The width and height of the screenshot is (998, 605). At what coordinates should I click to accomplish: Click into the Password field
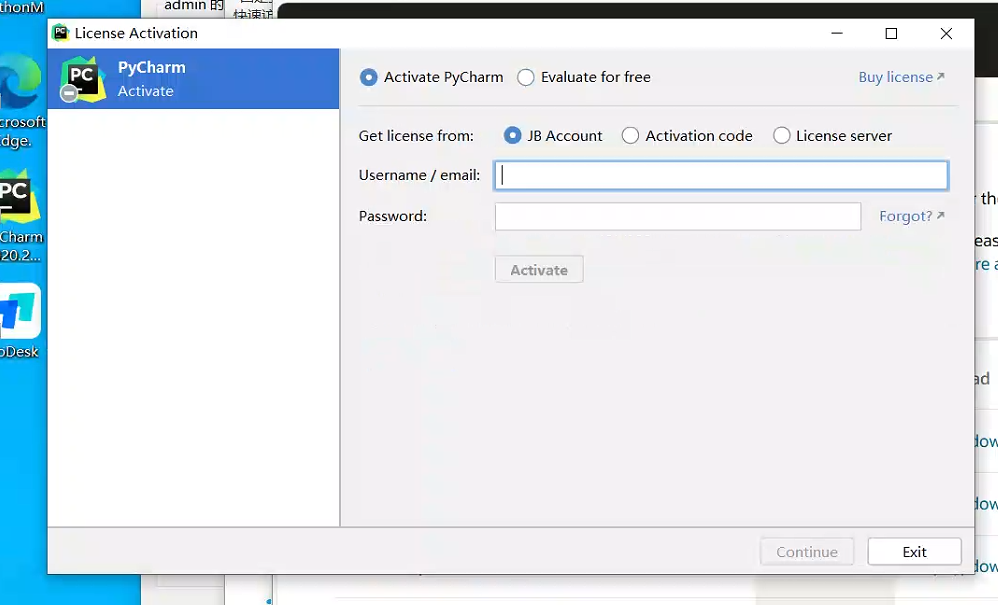point(678,217)
